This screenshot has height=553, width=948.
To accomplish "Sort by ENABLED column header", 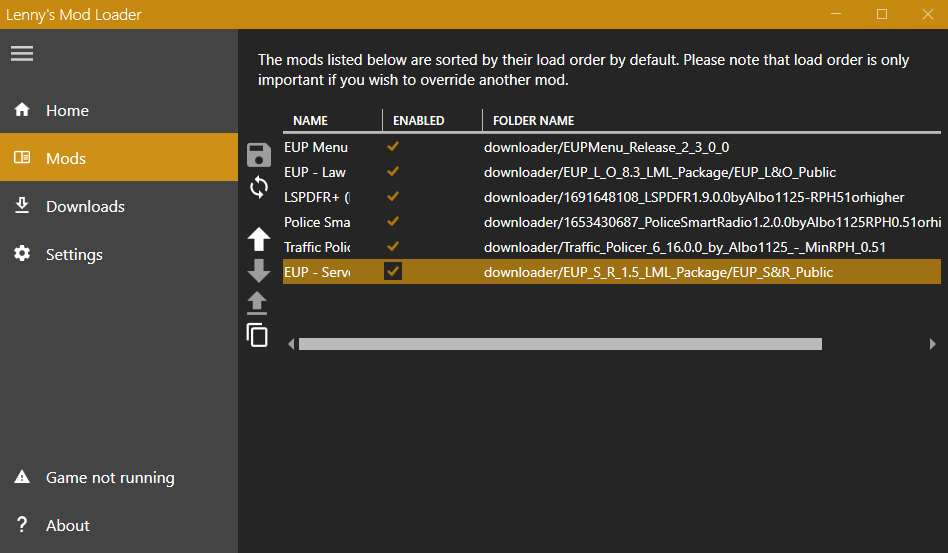I will pyautogui.click(x=432, y=120).
